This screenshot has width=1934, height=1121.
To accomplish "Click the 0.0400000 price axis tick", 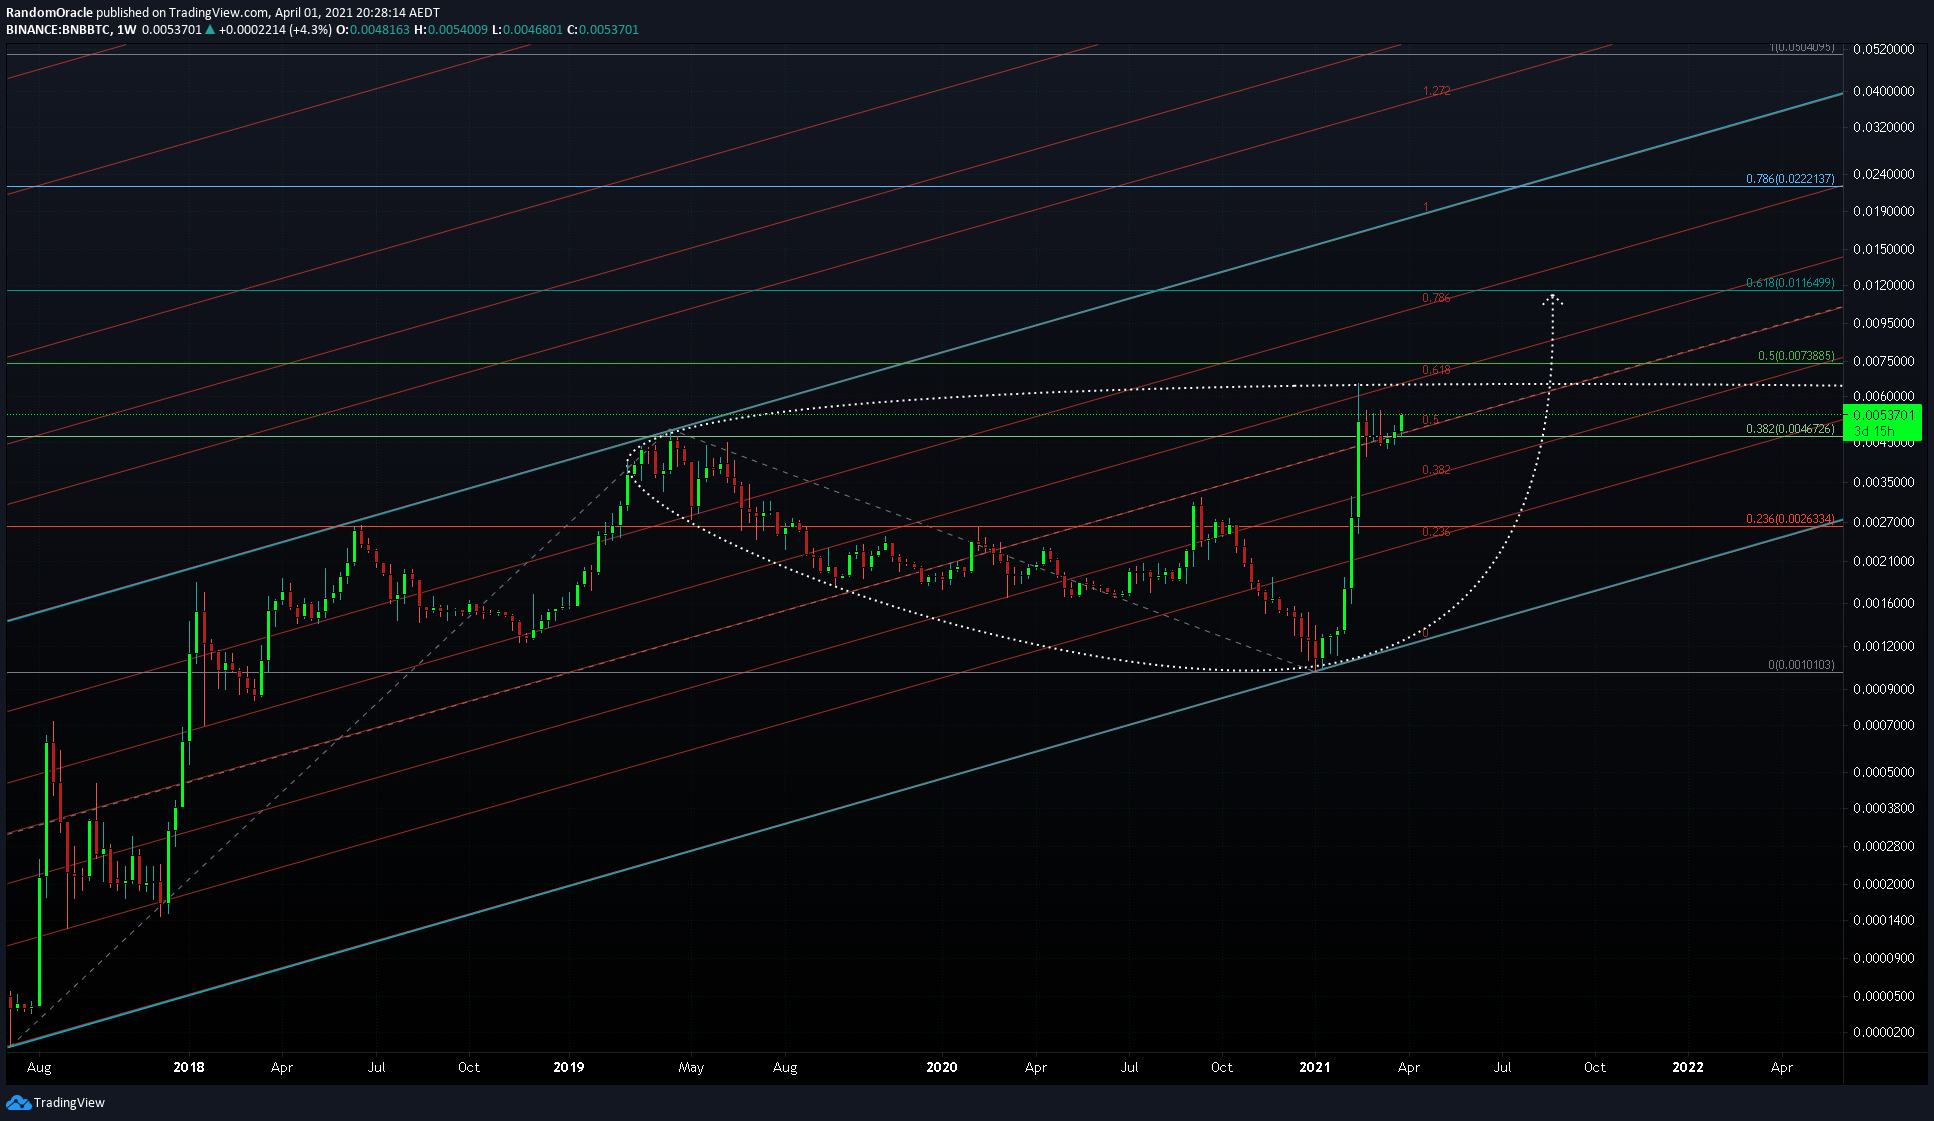I will 1884,91.
